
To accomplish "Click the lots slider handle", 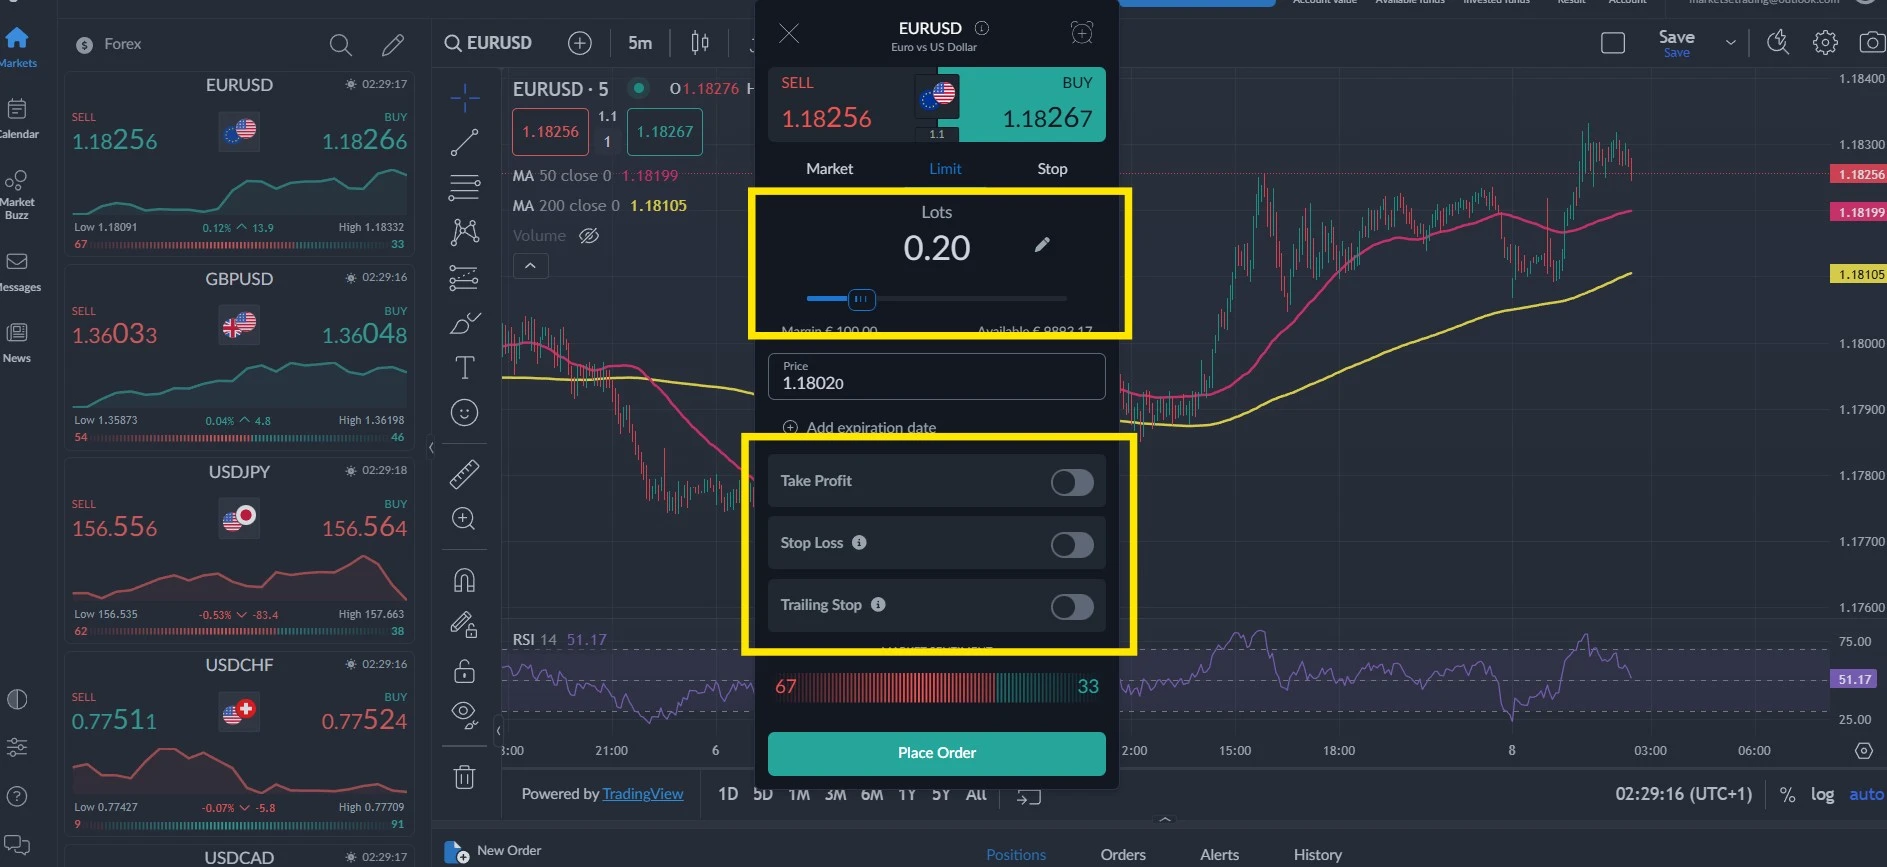I will 862,299.
